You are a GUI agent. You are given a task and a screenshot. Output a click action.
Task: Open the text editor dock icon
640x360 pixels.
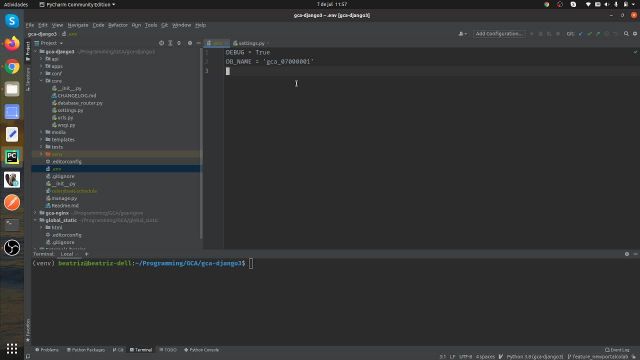coord(12,134)
